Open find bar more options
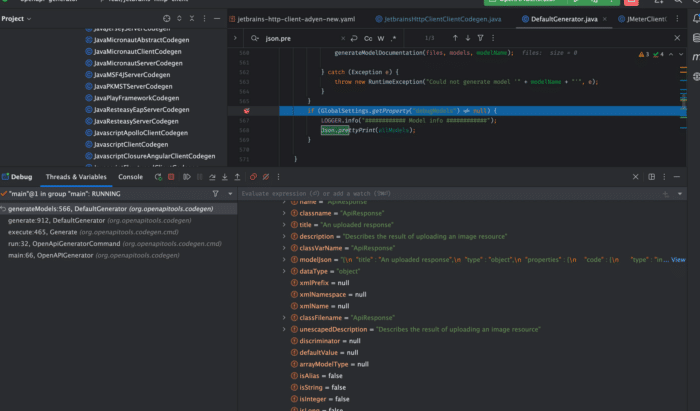This screenshot has width=700, height=411. 493,38
